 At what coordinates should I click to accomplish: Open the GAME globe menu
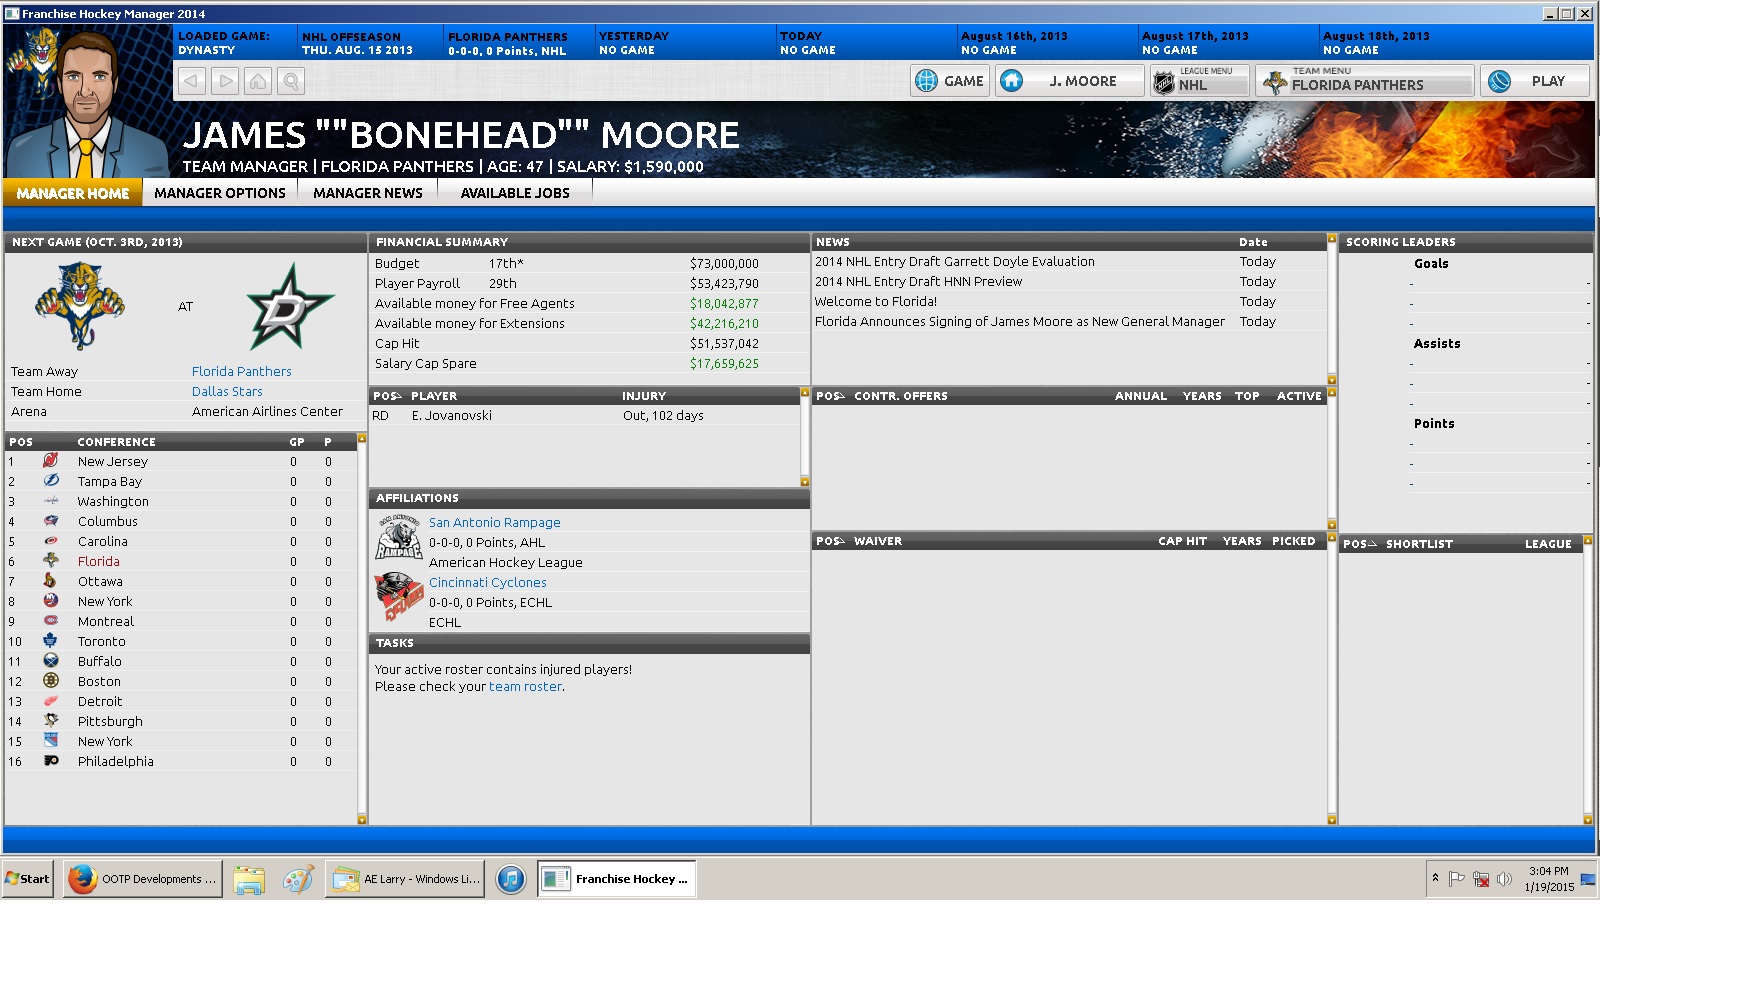tap(950, 81)
